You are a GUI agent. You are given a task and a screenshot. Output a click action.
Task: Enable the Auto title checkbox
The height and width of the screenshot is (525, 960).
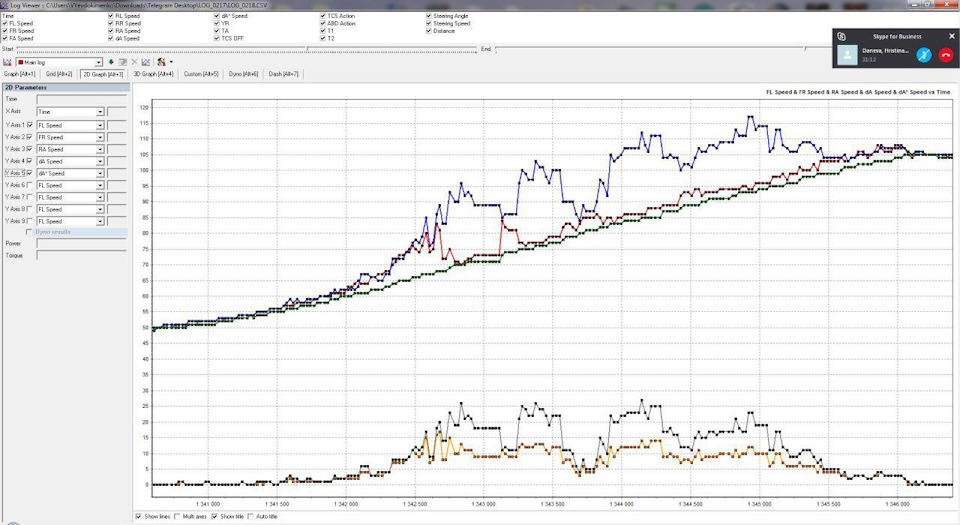point(250,516)
